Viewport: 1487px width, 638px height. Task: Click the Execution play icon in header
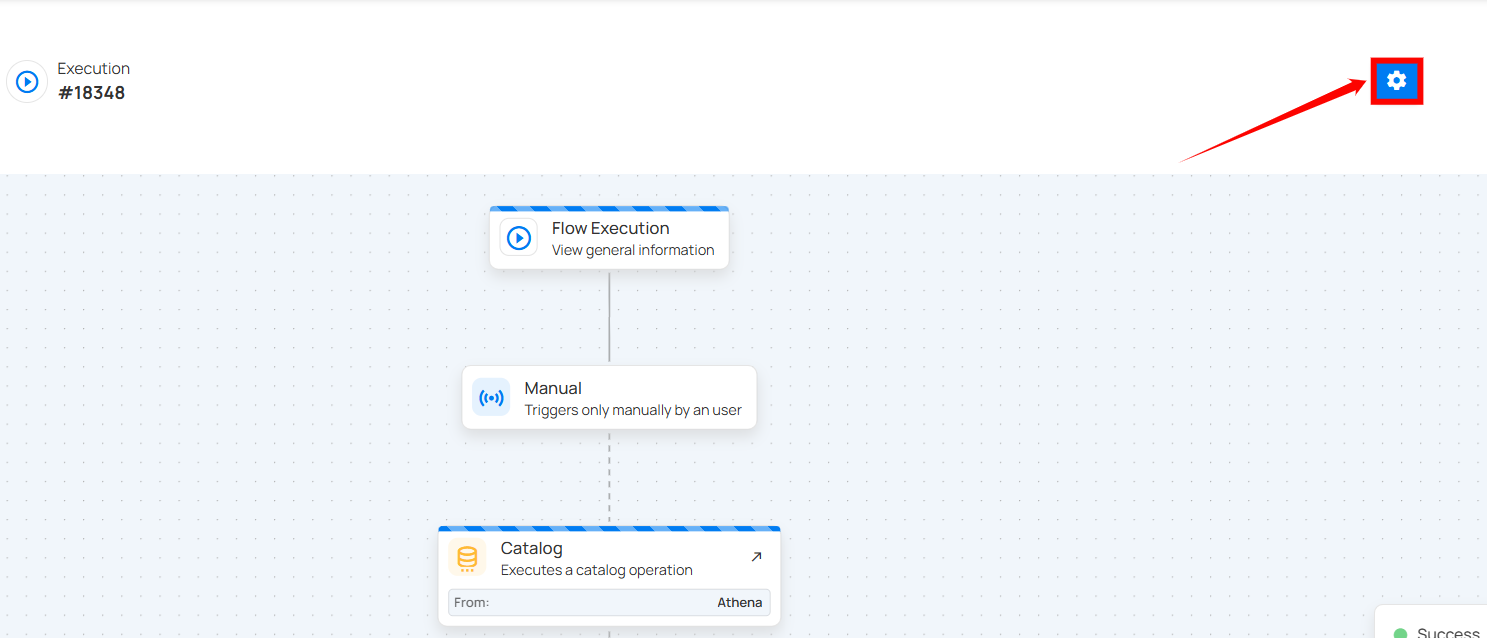[27, 82]
